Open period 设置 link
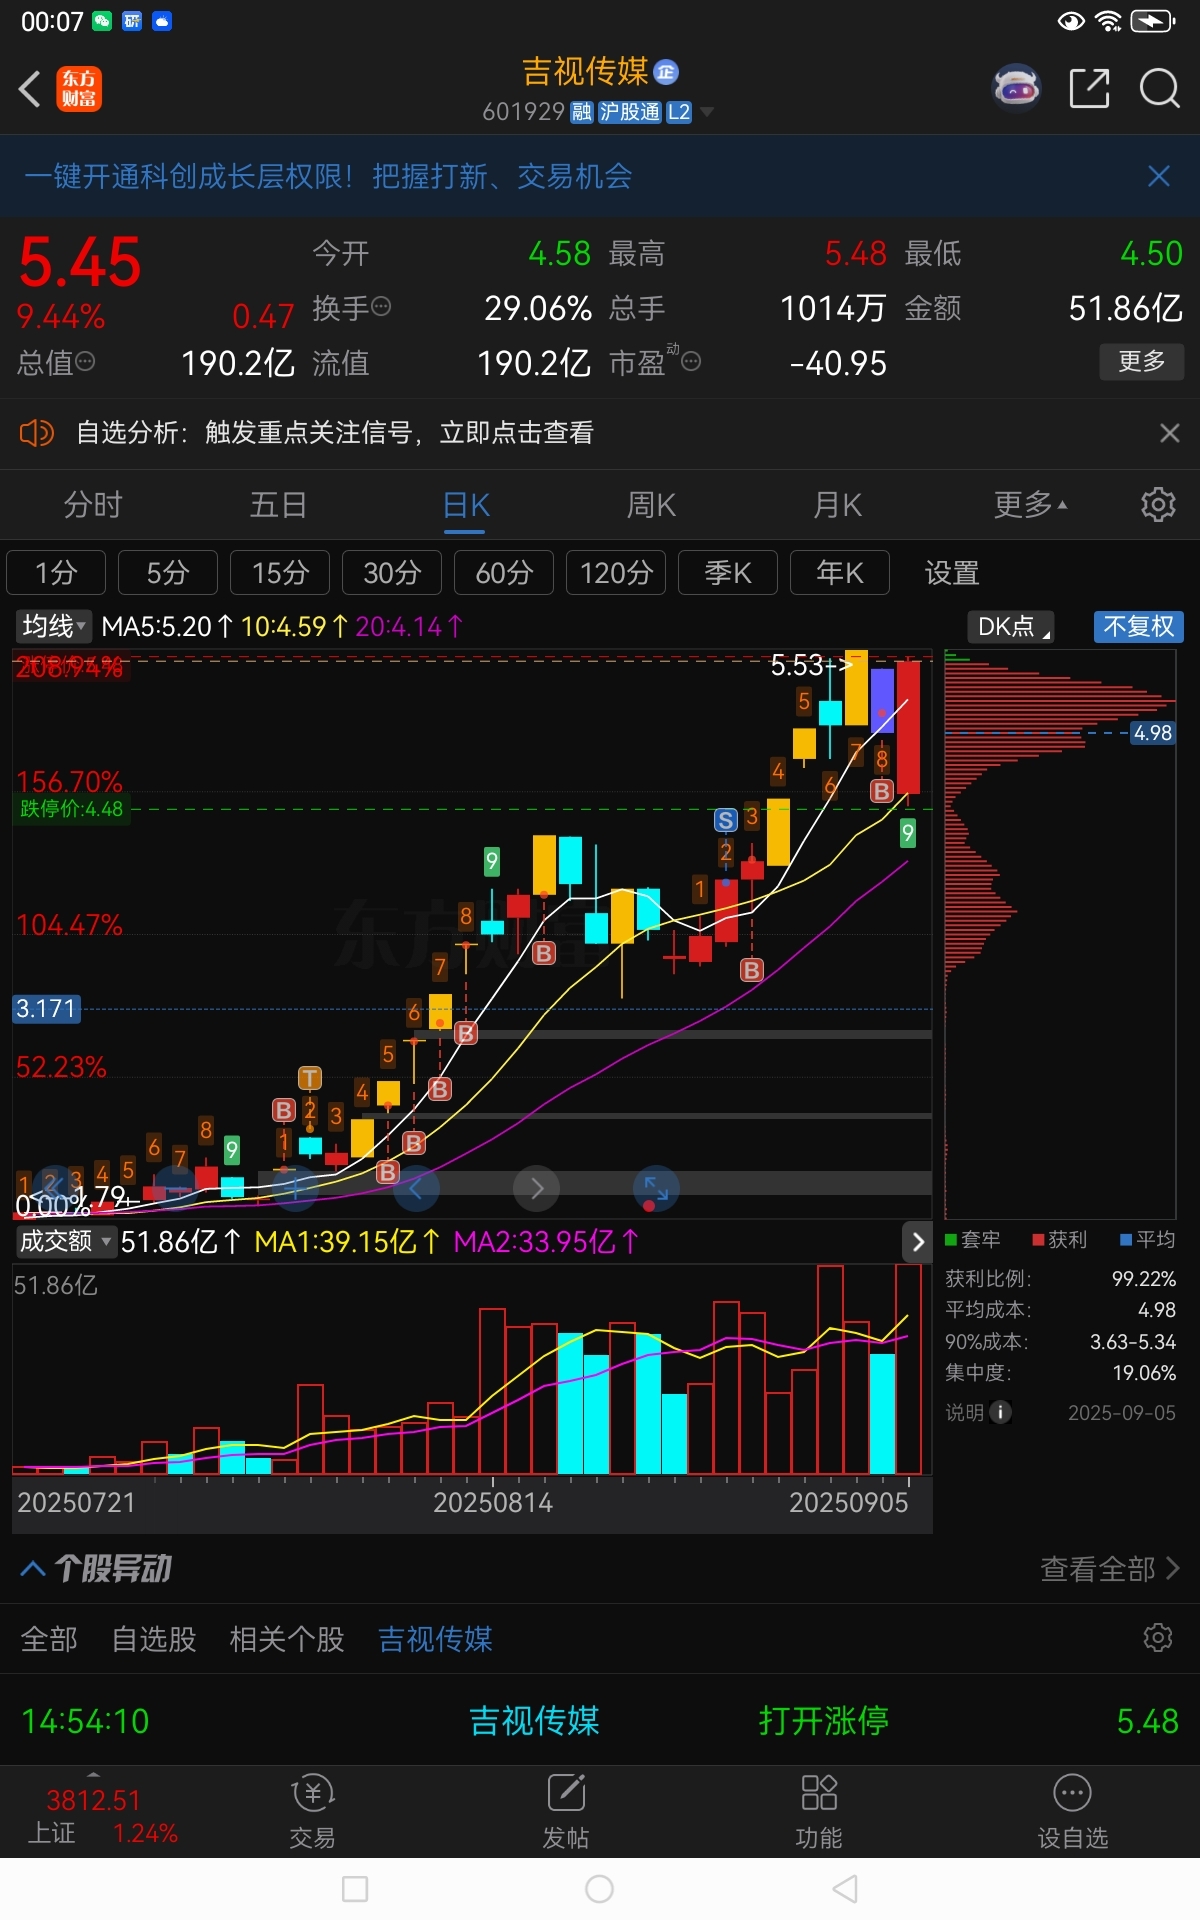 pyautogui.click(x=952, y=573)
